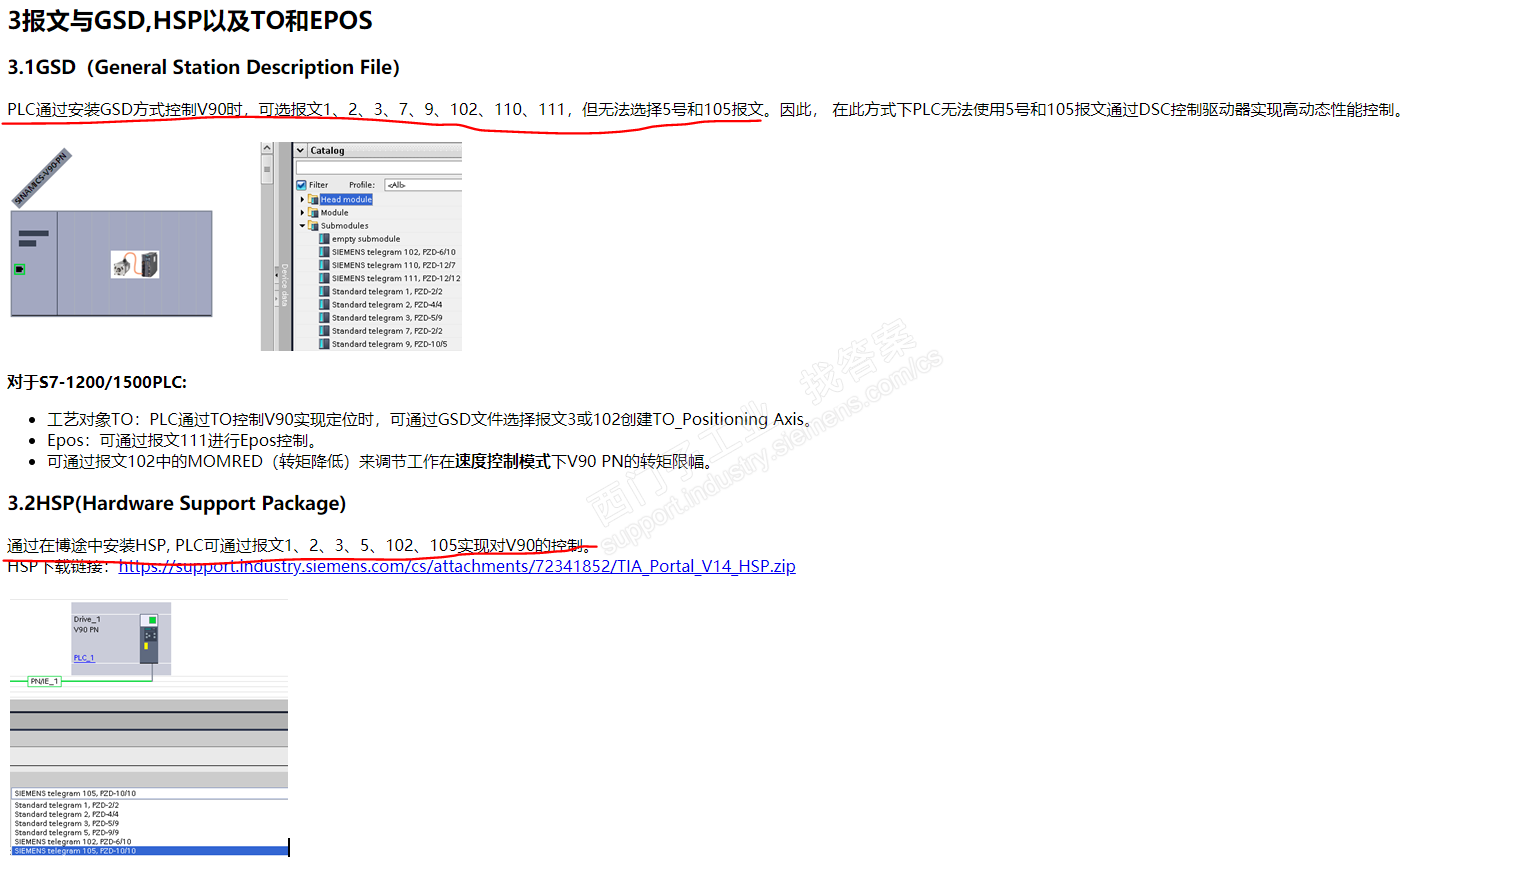The width and height of the screenshot is (1523, 872).
Task: Click the 3.1GSD section heading
Action: click(x=204, y=67)
